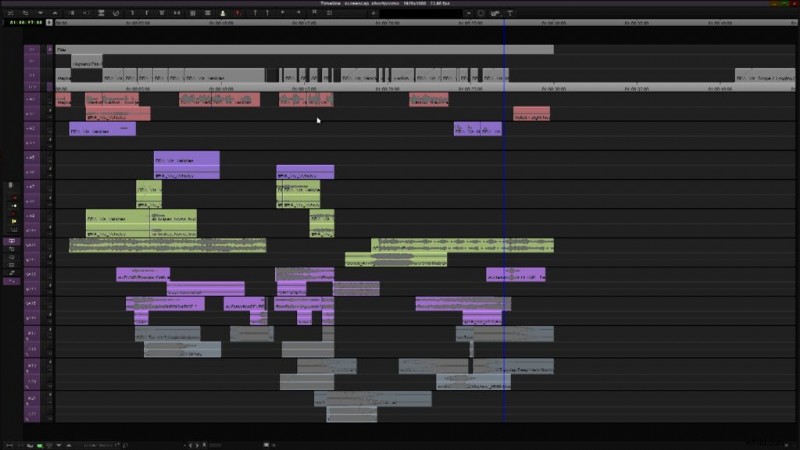Image resolution: width=800 pixels, height=450 pixels.
Task: Click the red overwrite trim icon in Smart Tool
Action: tap(14, 214)
